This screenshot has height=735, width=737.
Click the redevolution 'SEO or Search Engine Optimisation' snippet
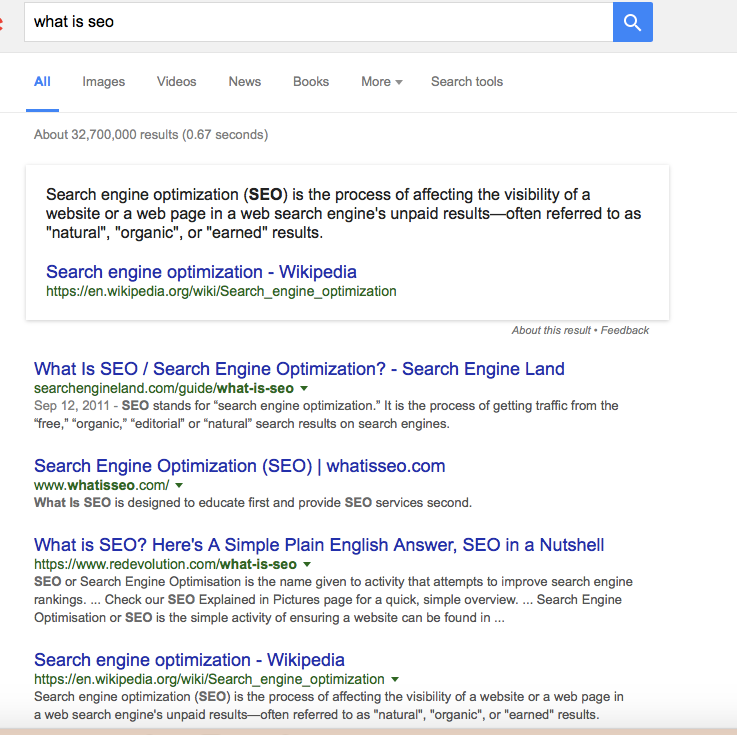pos(333,600)
